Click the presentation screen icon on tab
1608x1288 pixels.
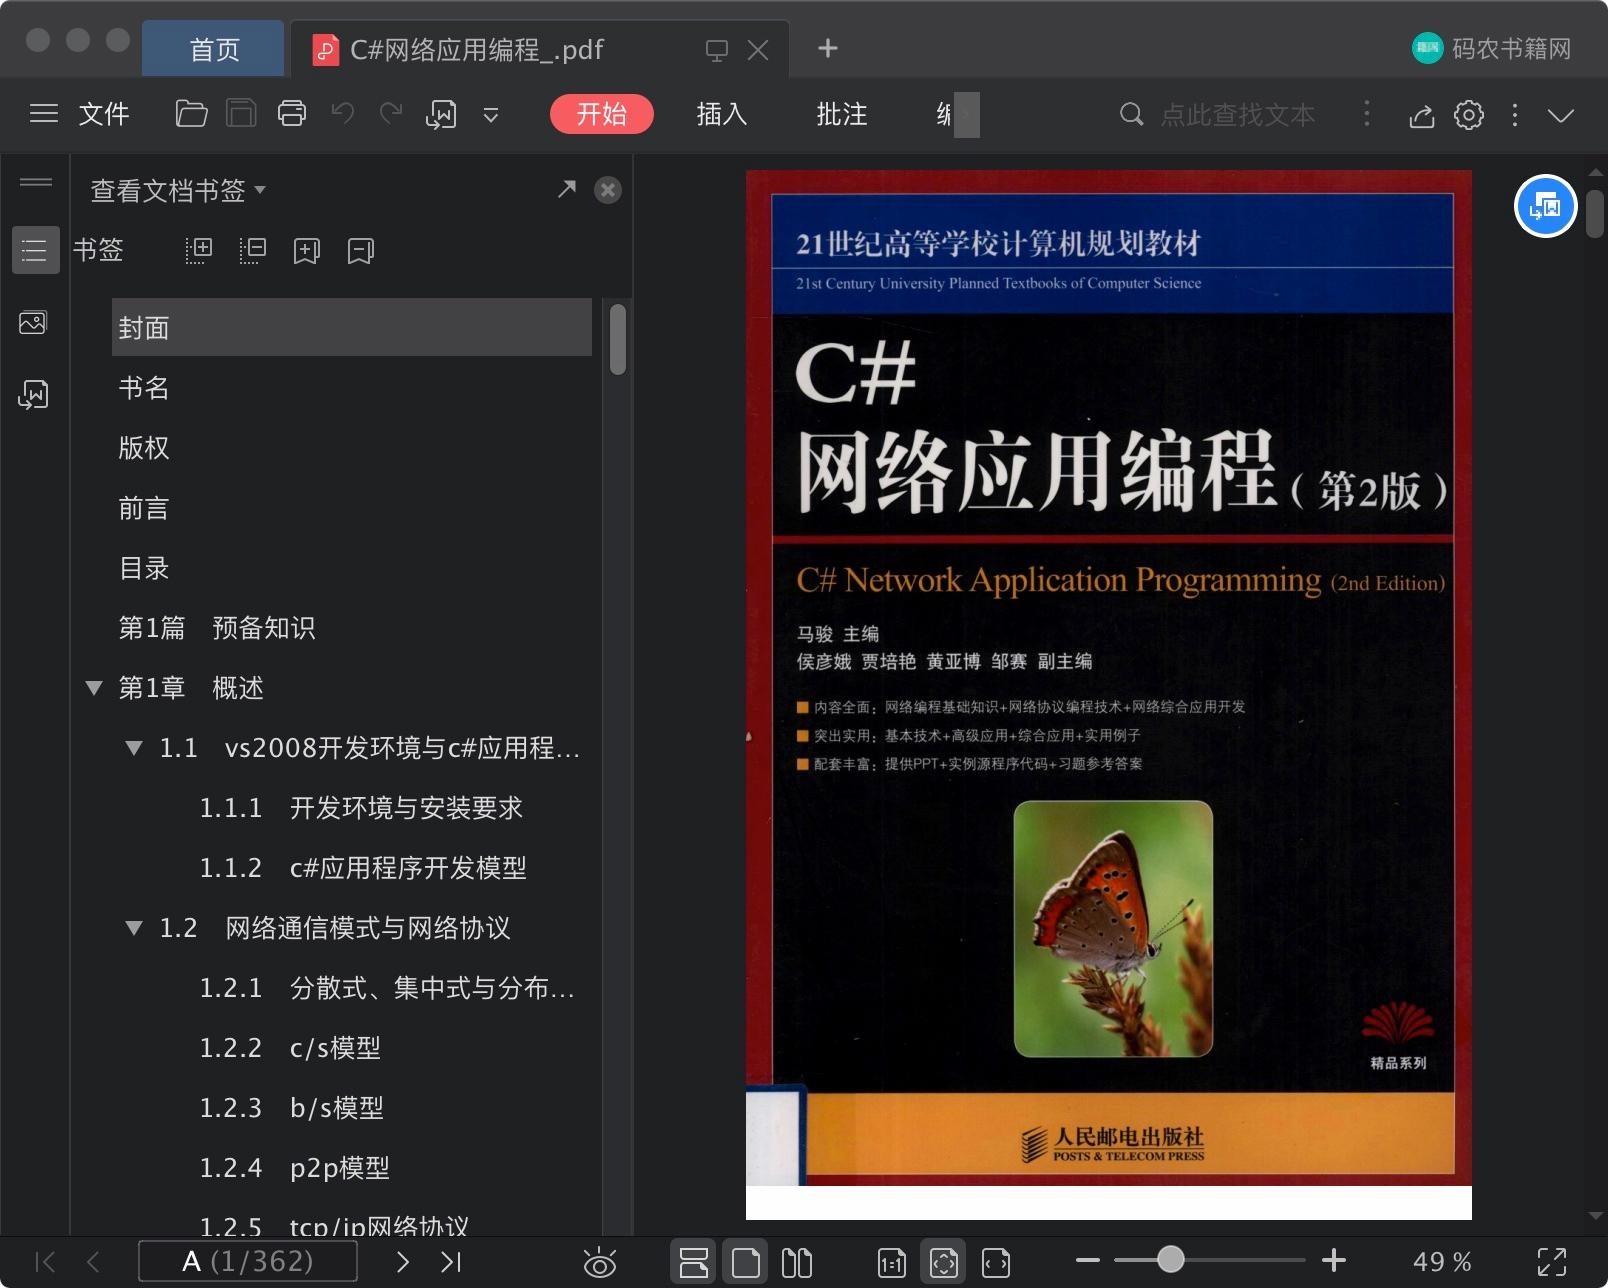coord(716,50)
